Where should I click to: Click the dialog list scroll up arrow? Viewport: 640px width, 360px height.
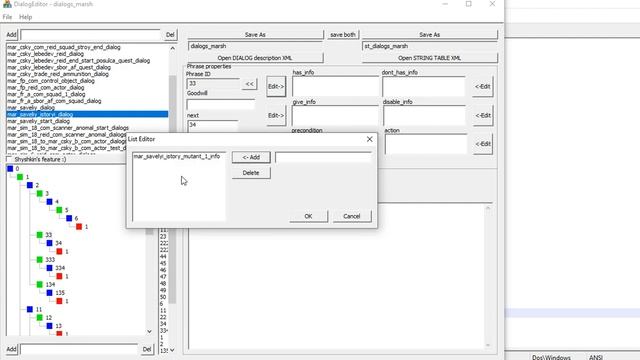coord(172,48)
